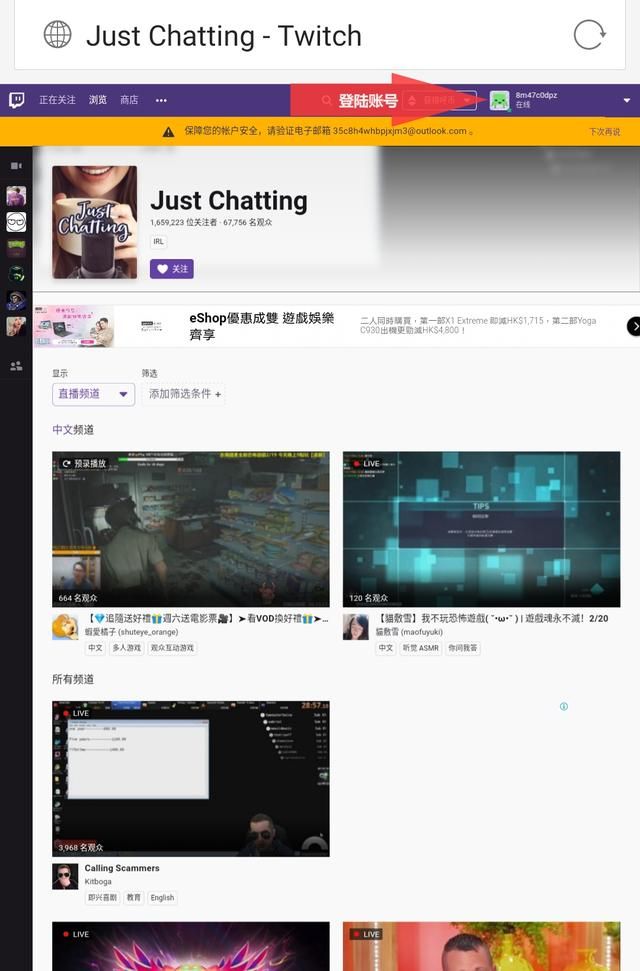Open the three-dots more menu in the top bar
The image size is (640, 971).
click(x=161, y=100)
